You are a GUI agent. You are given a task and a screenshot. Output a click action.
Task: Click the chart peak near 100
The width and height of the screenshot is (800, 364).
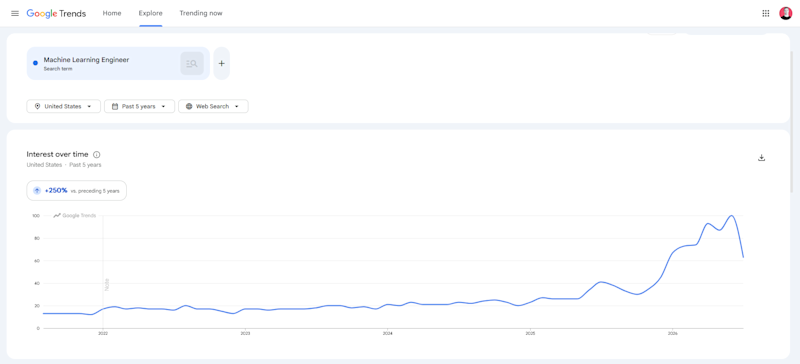732,215
